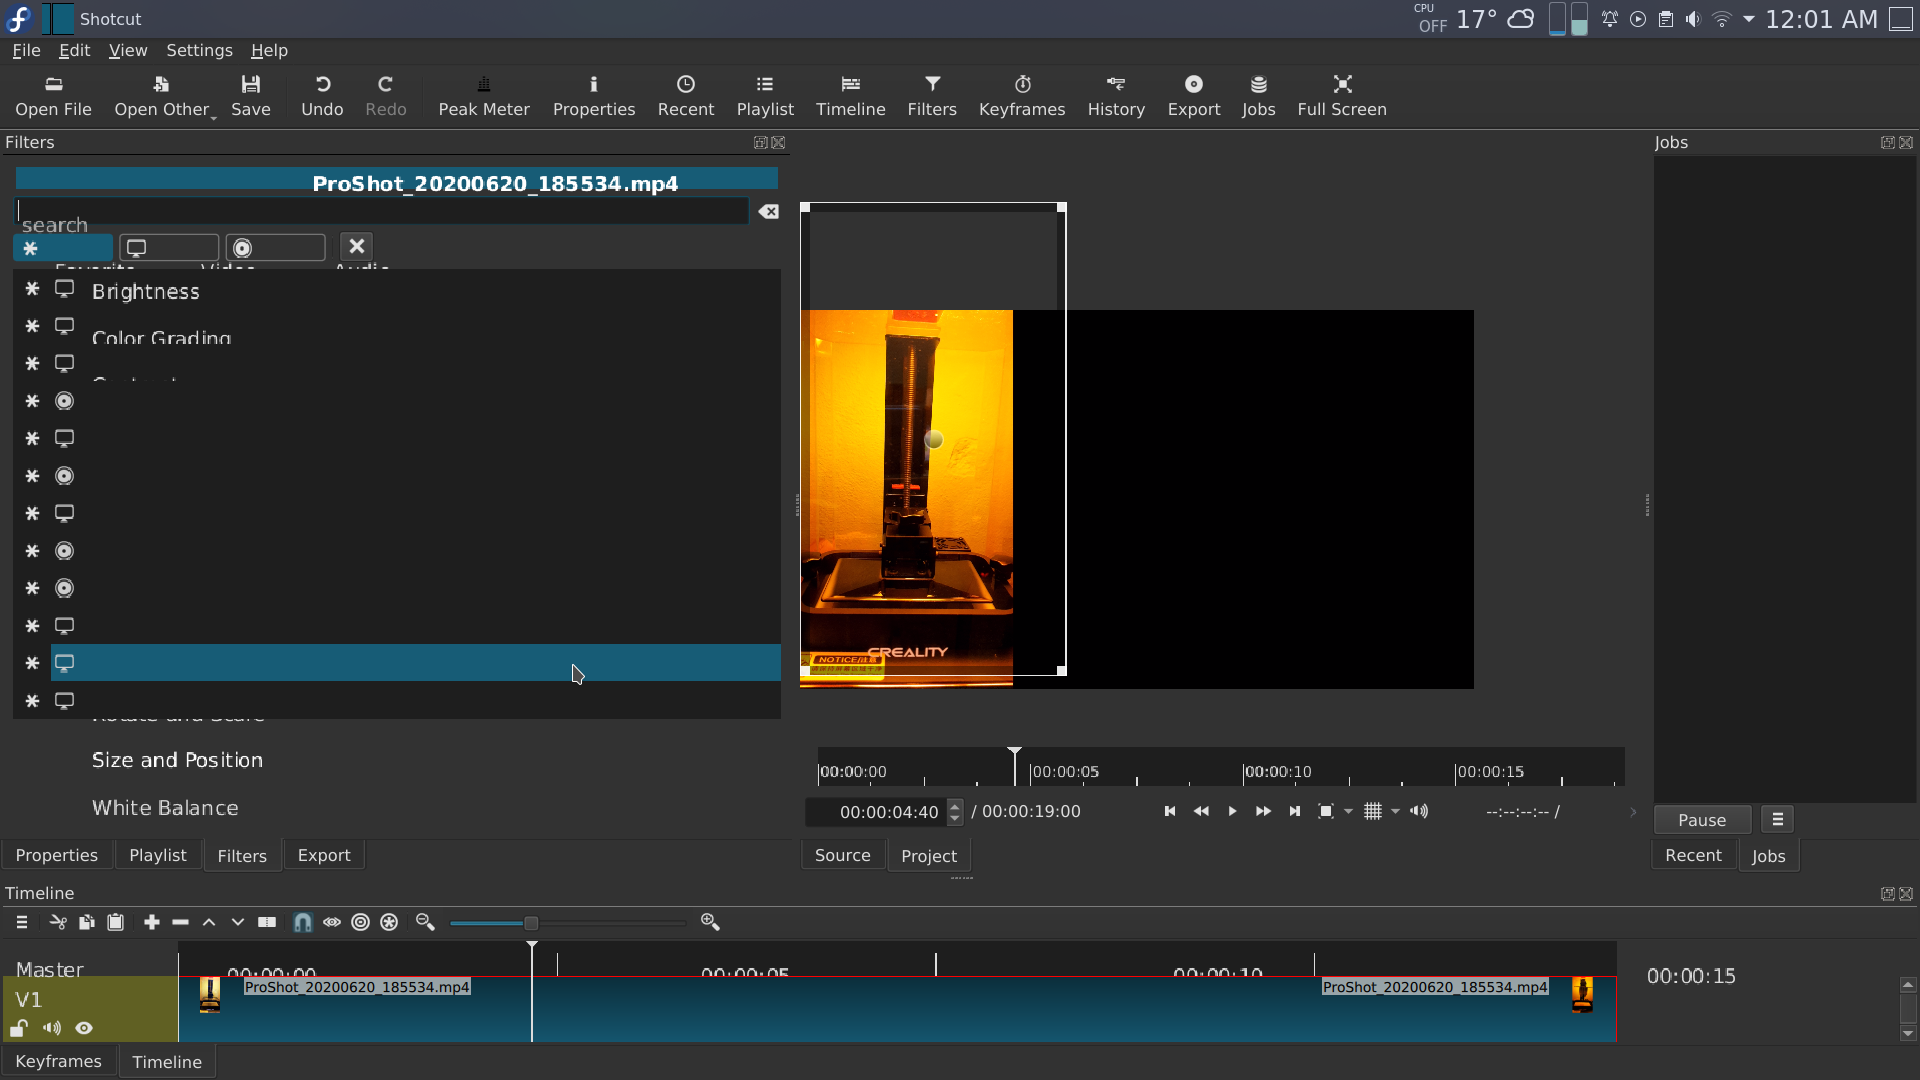This screenshot has height=1080, width=1920.
Task: Switch to the Playlist tab
Action: coord(158,855)
